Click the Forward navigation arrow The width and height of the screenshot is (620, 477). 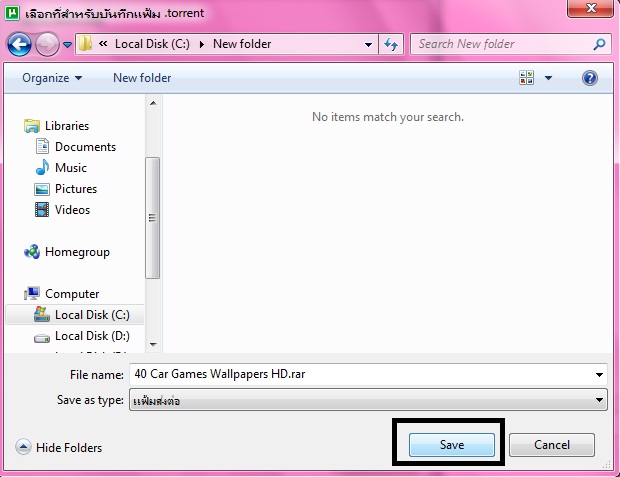pos(47,44)
